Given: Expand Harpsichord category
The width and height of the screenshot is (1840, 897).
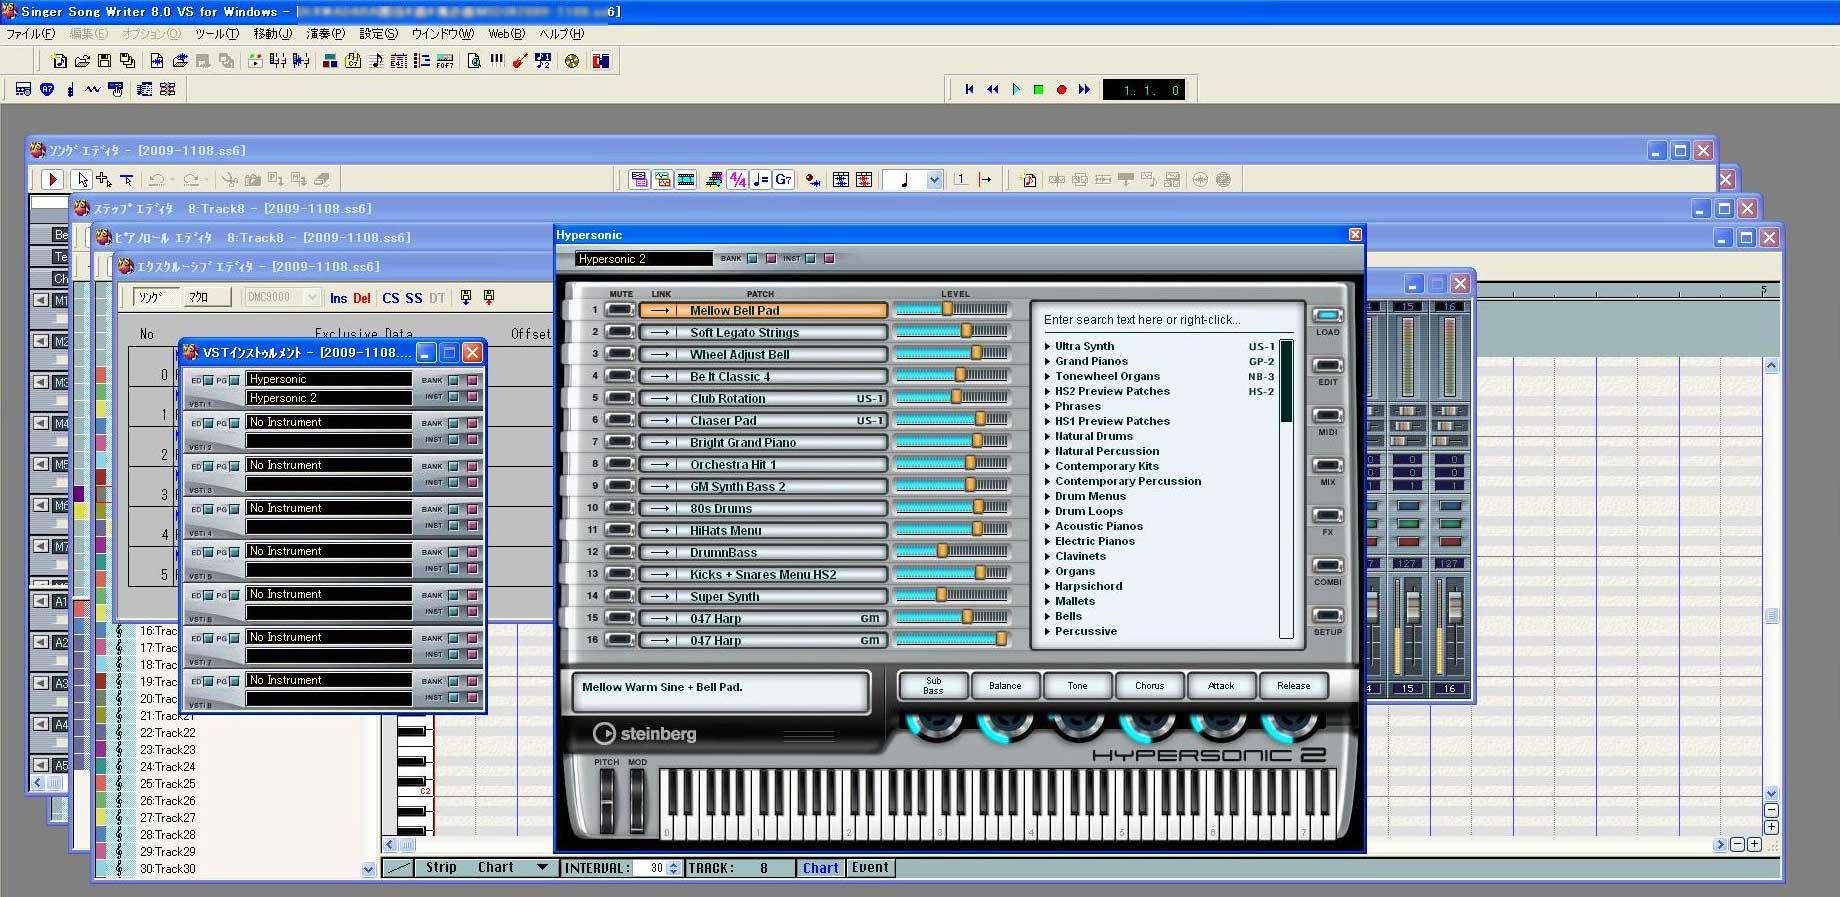Looking at the screenshot, I should pos(1048,586).
